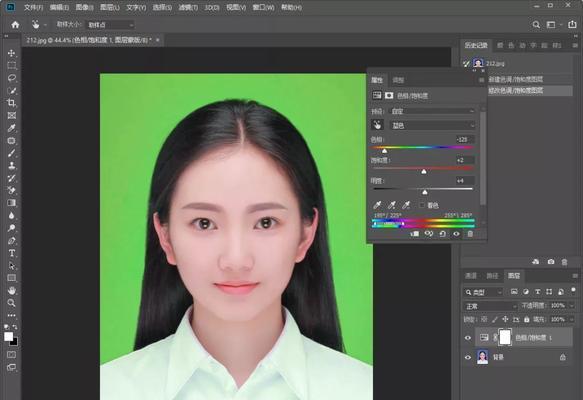Open the File menu
The height and width of the screenshot is (400, 583).
pyautogui.click(x=33, y=7)
